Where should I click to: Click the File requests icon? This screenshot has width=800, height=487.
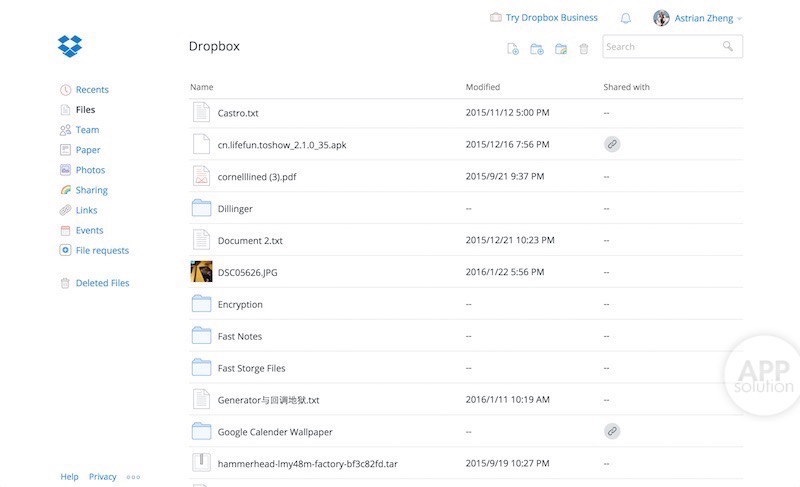click(65, 250)
